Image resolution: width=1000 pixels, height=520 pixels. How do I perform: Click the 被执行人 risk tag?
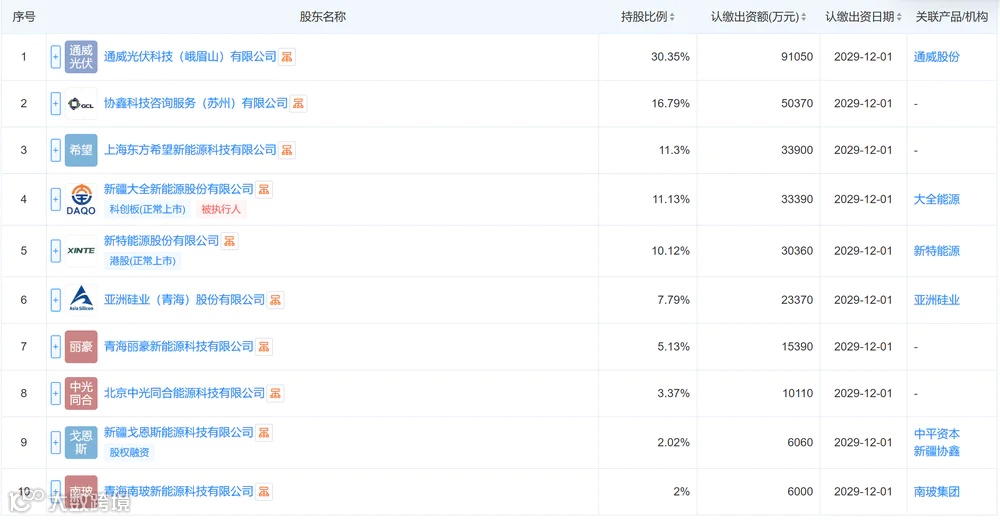[x=221, y=209]
